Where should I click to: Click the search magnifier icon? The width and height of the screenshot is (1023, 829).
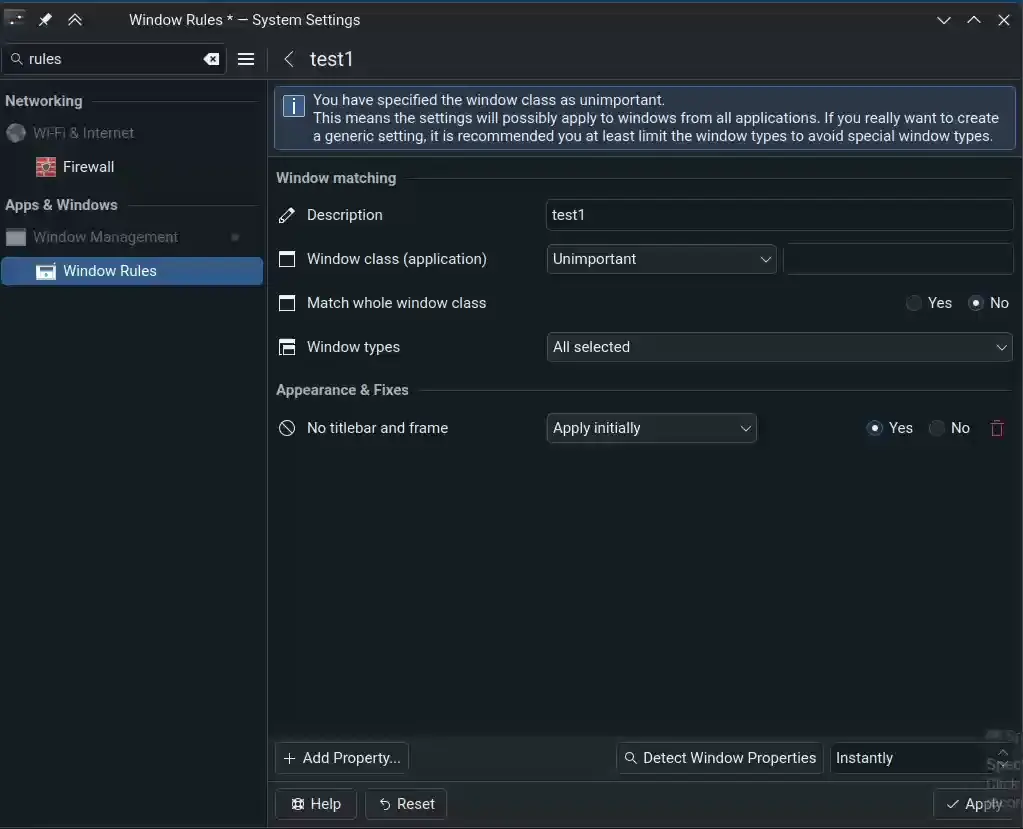tap(17, 59)
